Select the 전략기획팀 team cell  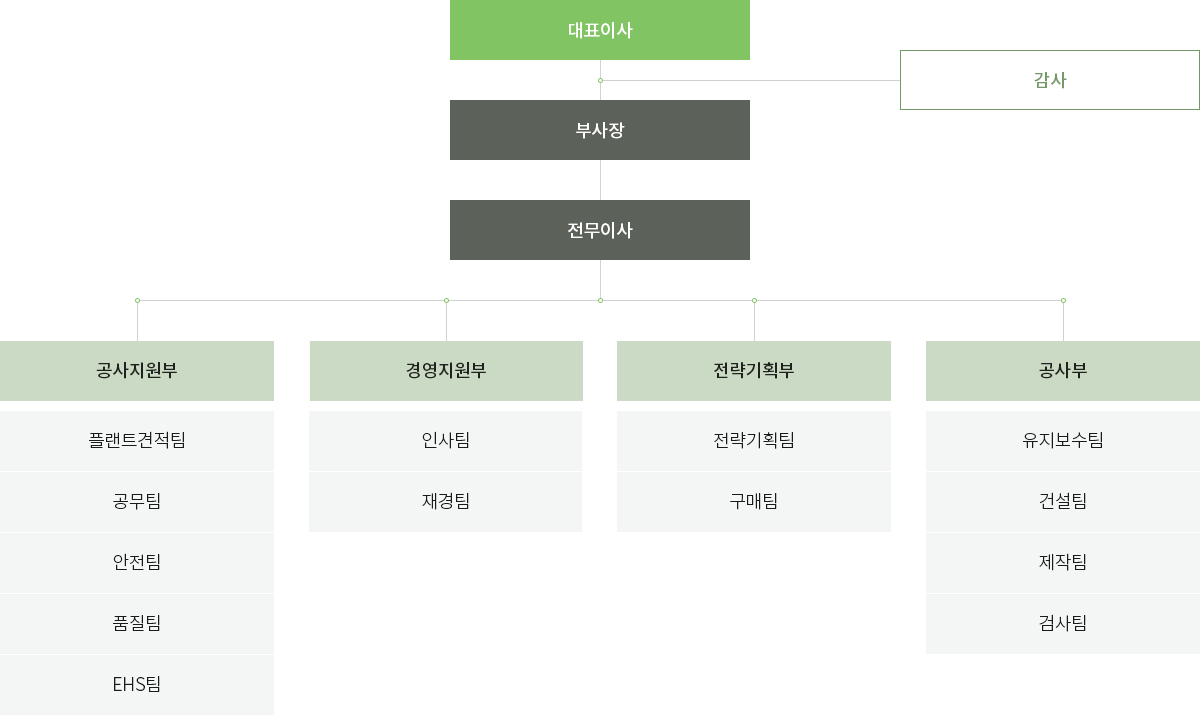pos(754,441)
